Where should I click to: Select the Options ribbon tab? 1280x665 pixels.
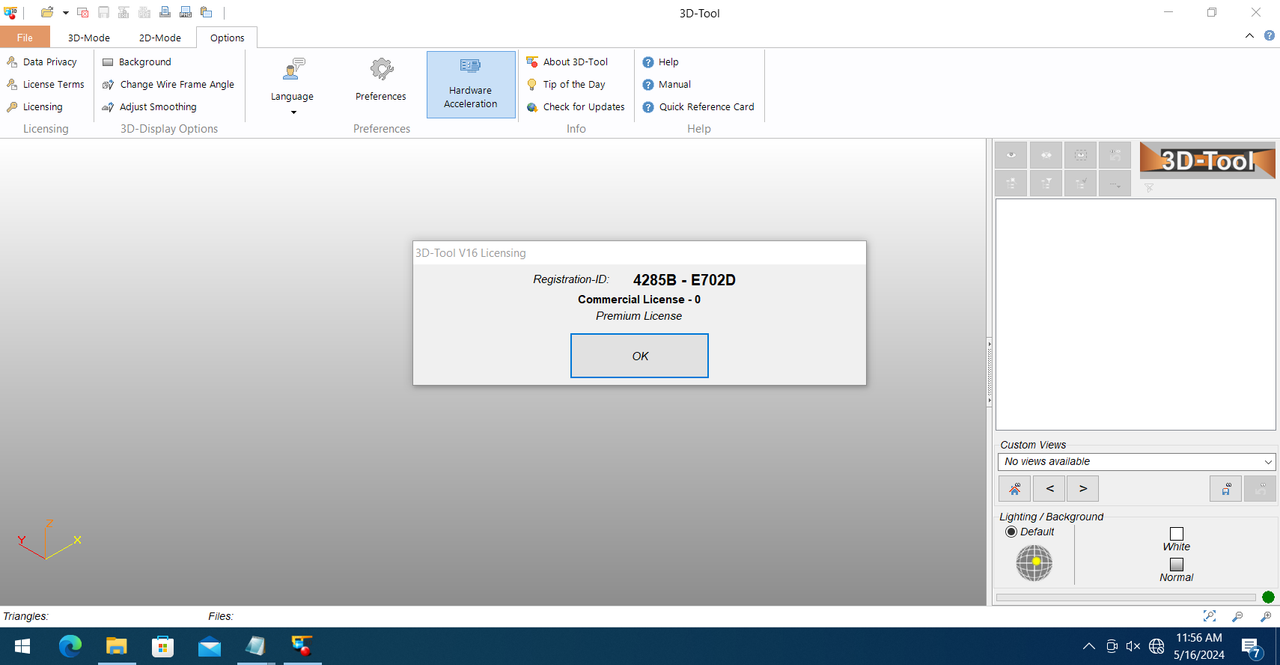pyautogui.click(x=227, y=38)
